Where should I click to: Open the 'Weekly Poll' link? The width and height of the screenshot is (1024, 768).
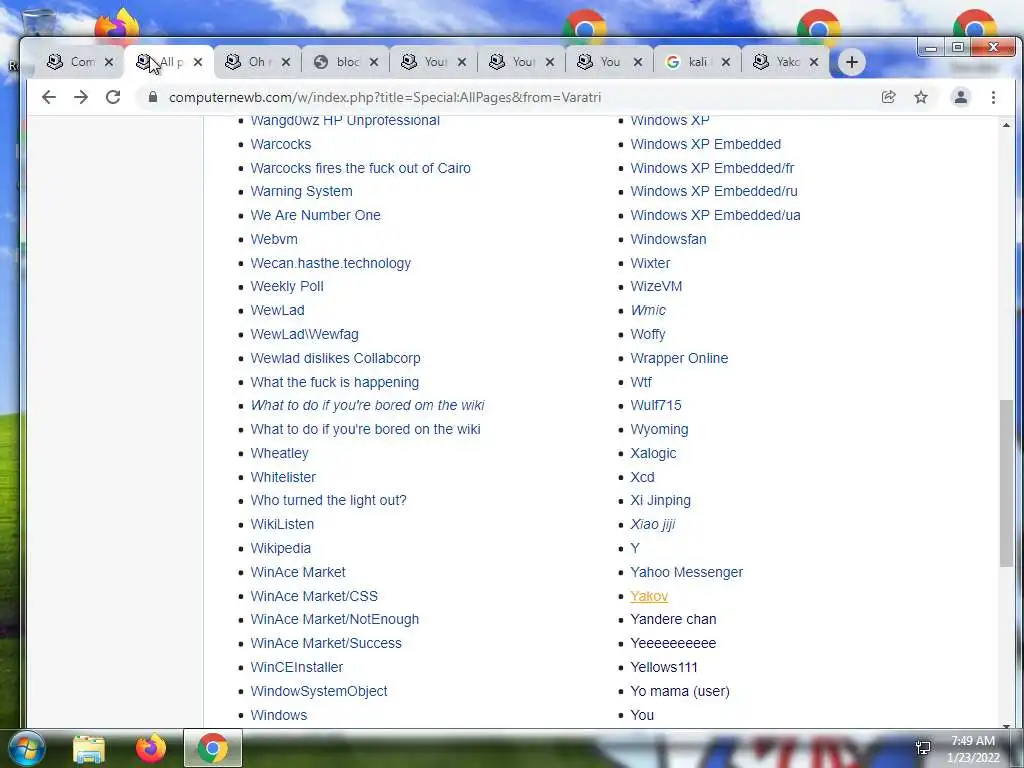(x=287, y=287)
